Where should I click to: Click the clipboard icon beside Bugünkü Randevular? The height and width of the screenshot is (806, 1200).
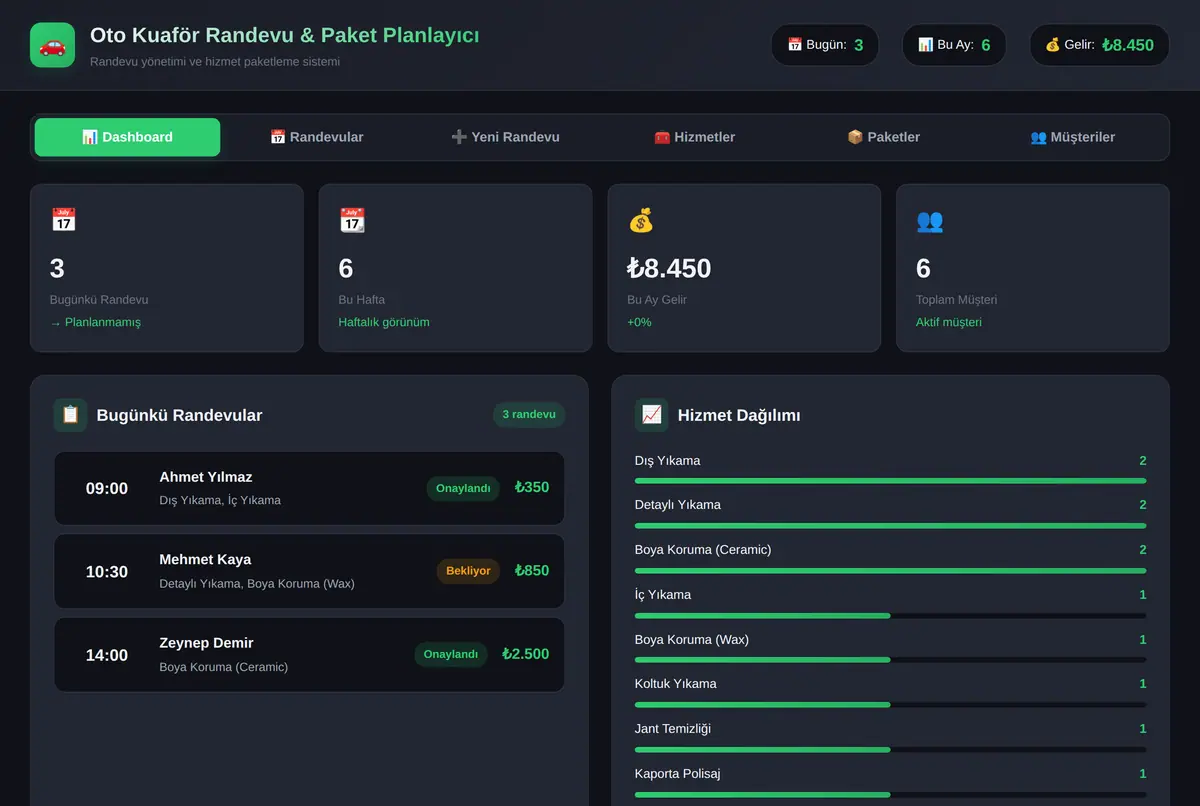point(70,415)
